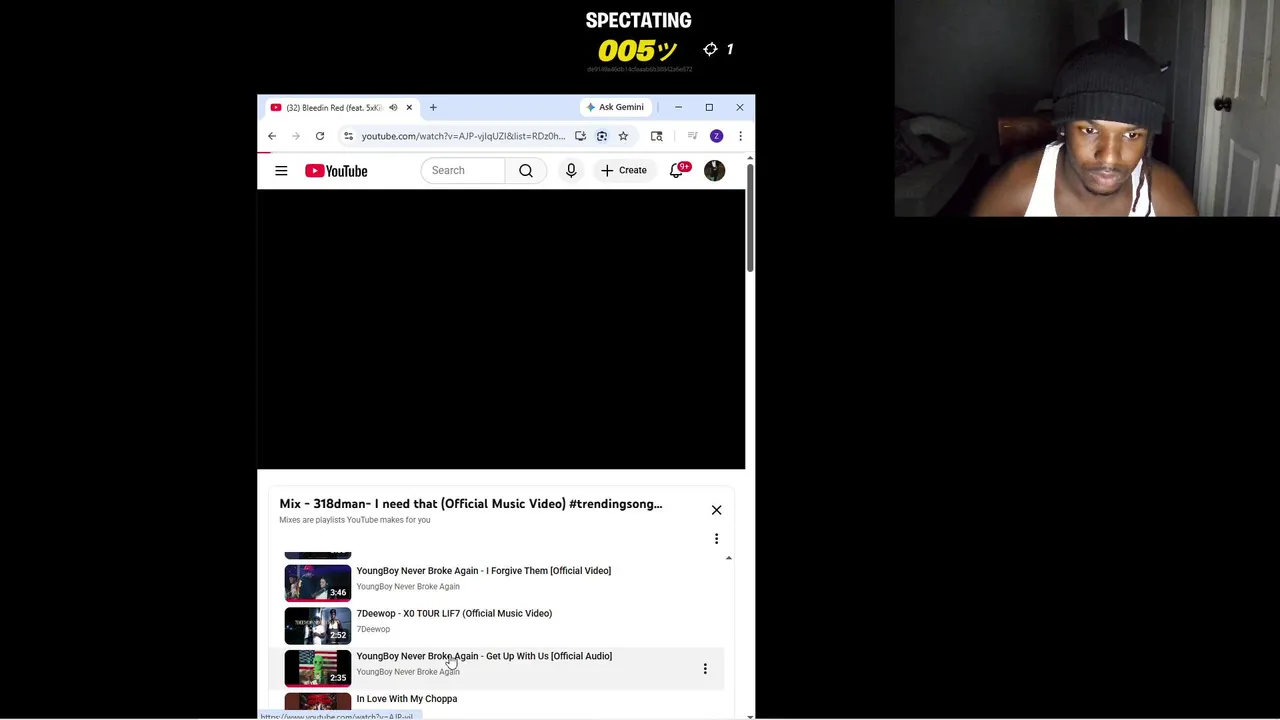Open 'Get Up With Us [Official Audio]' title
Viewport: 1280px width, 720px height.
tap(484, 656)
